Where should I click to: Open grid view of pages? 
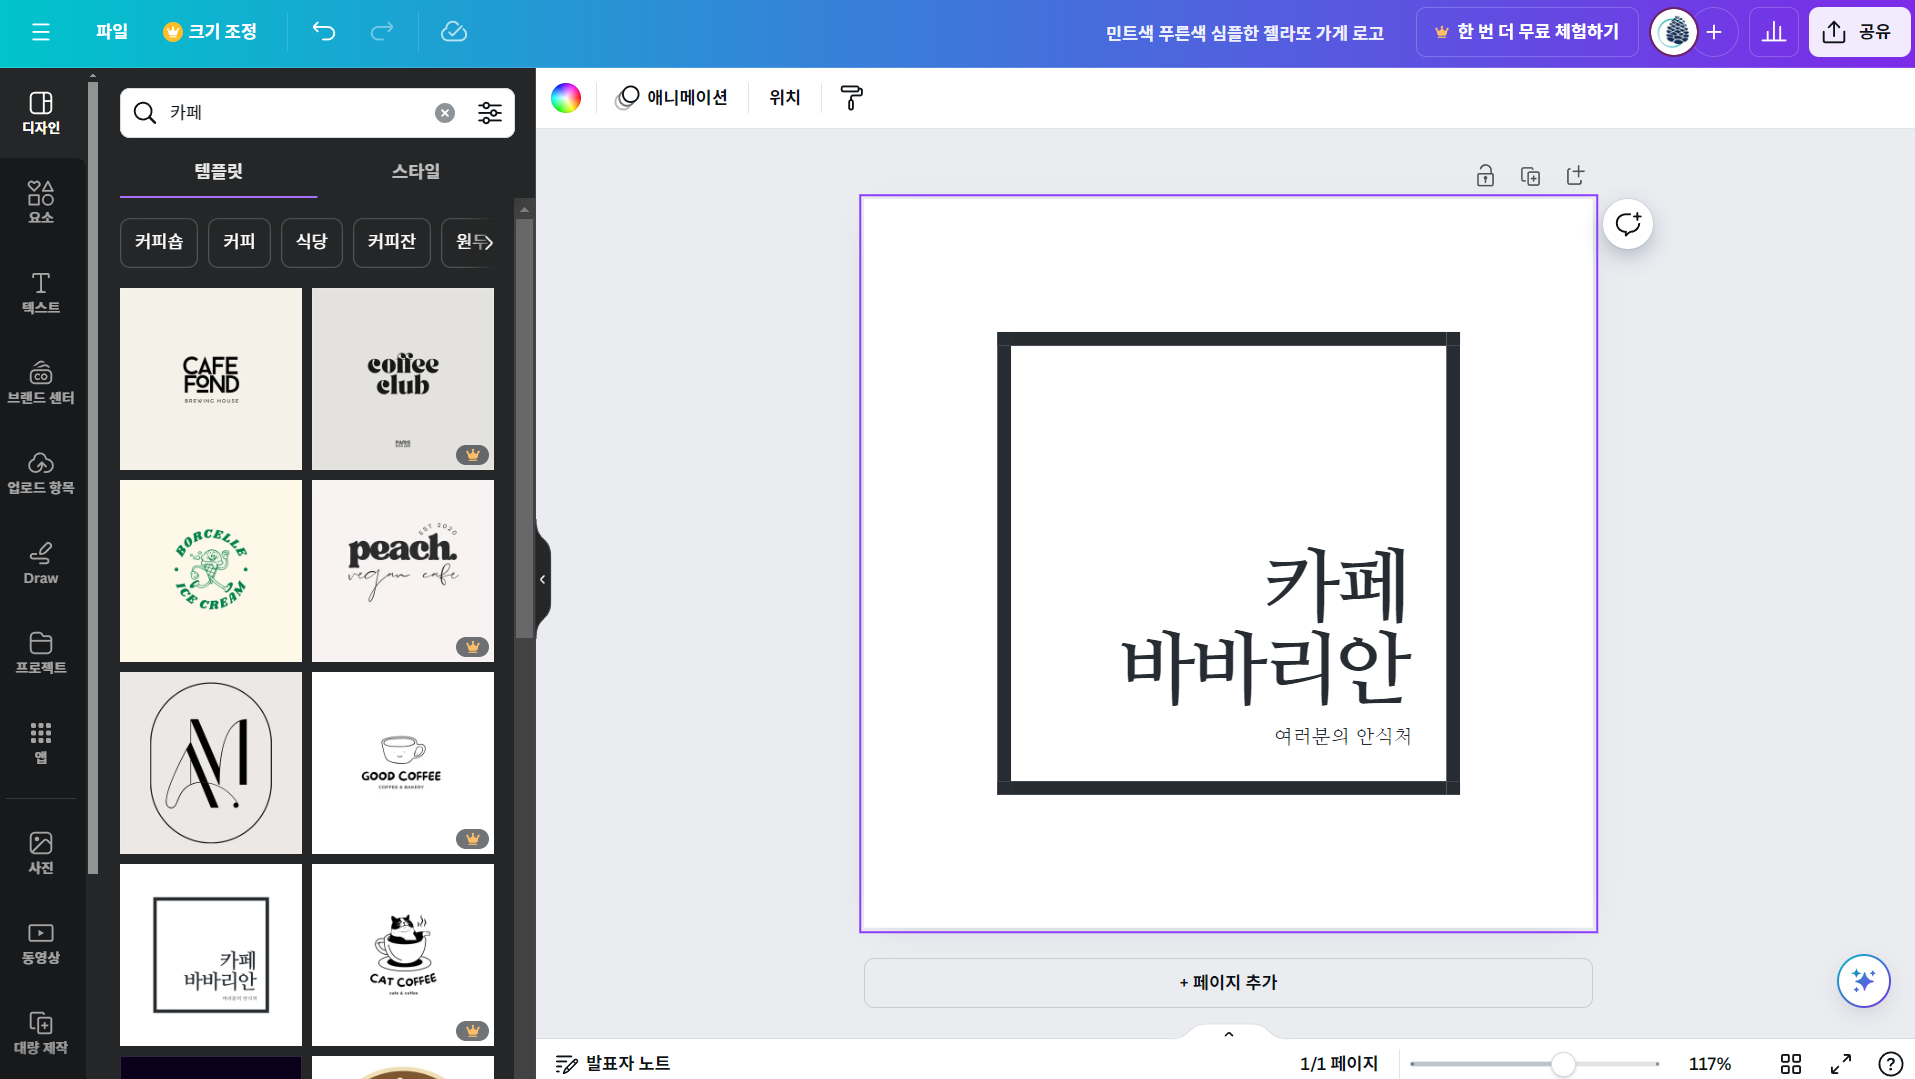1791,1064
